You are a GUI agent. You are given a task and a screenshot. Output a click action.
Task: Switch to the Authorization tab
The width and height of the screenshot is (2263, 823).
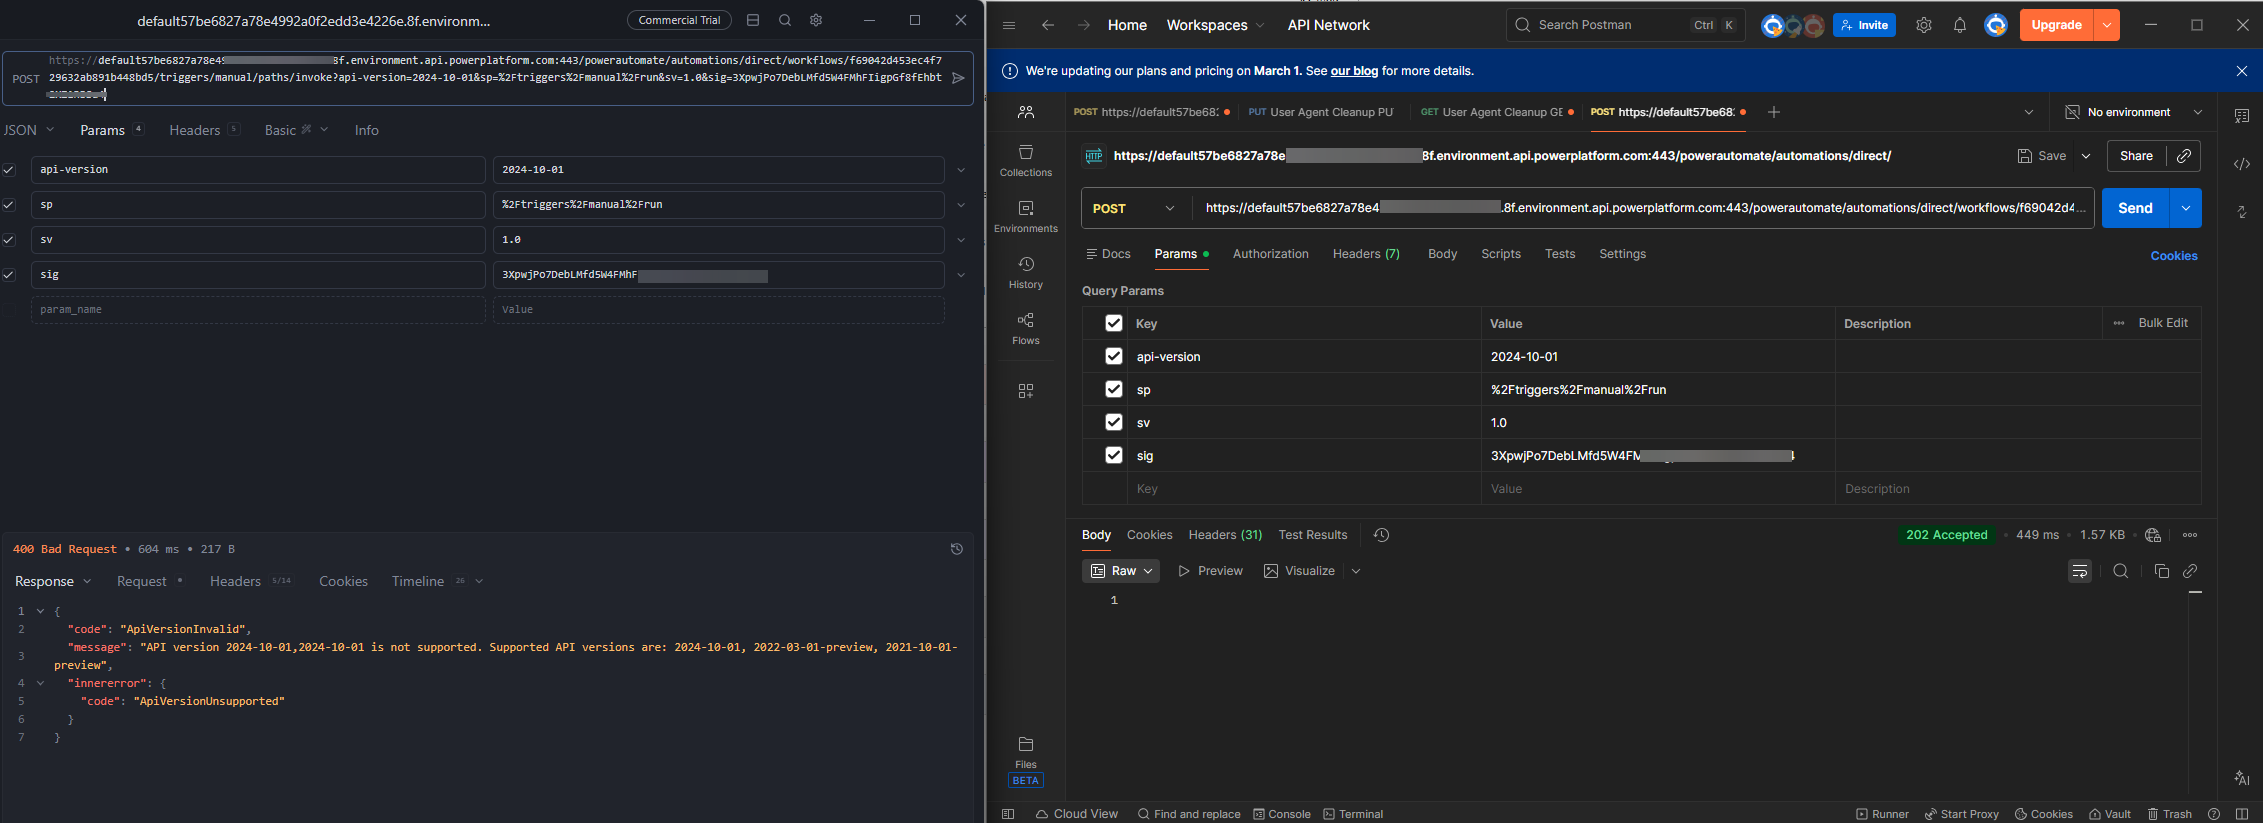click(x=1270, y=254)
